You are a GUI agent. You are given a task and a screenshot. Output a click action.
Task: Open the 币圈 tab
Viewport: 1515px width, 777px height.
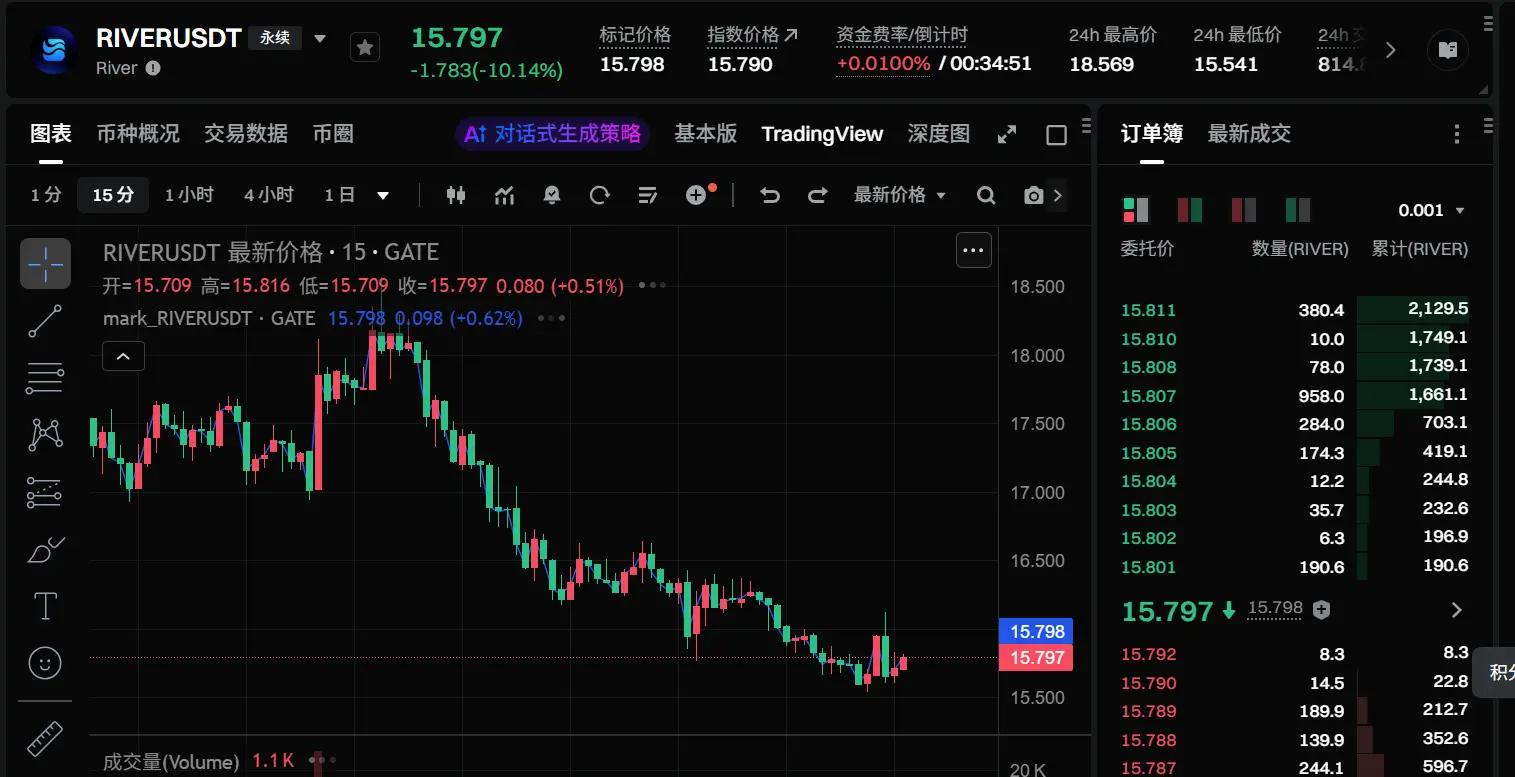point(333,134)
